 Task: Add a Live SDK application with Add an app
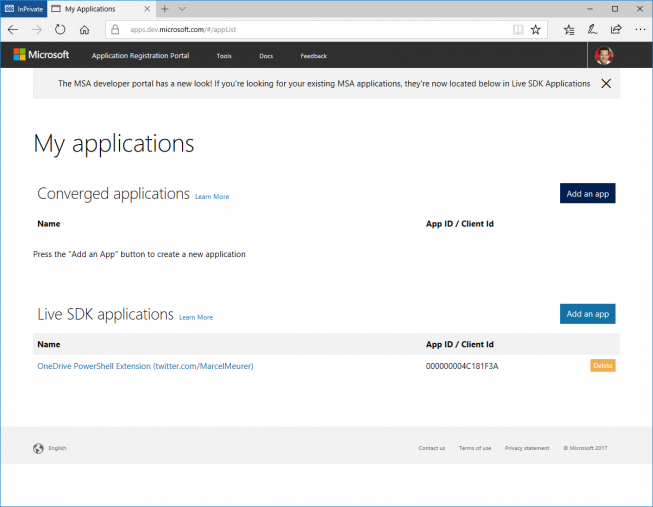coord(588,314)
